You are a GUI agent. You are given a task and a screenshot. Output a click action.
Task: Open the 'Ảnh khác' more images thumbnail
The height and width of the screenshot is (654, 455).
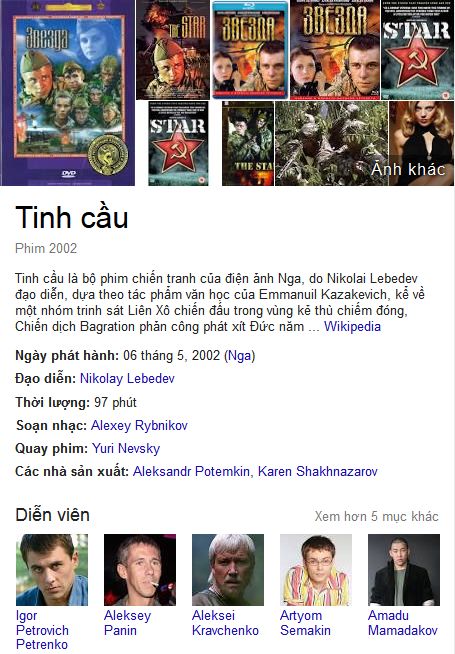point(421,143)
